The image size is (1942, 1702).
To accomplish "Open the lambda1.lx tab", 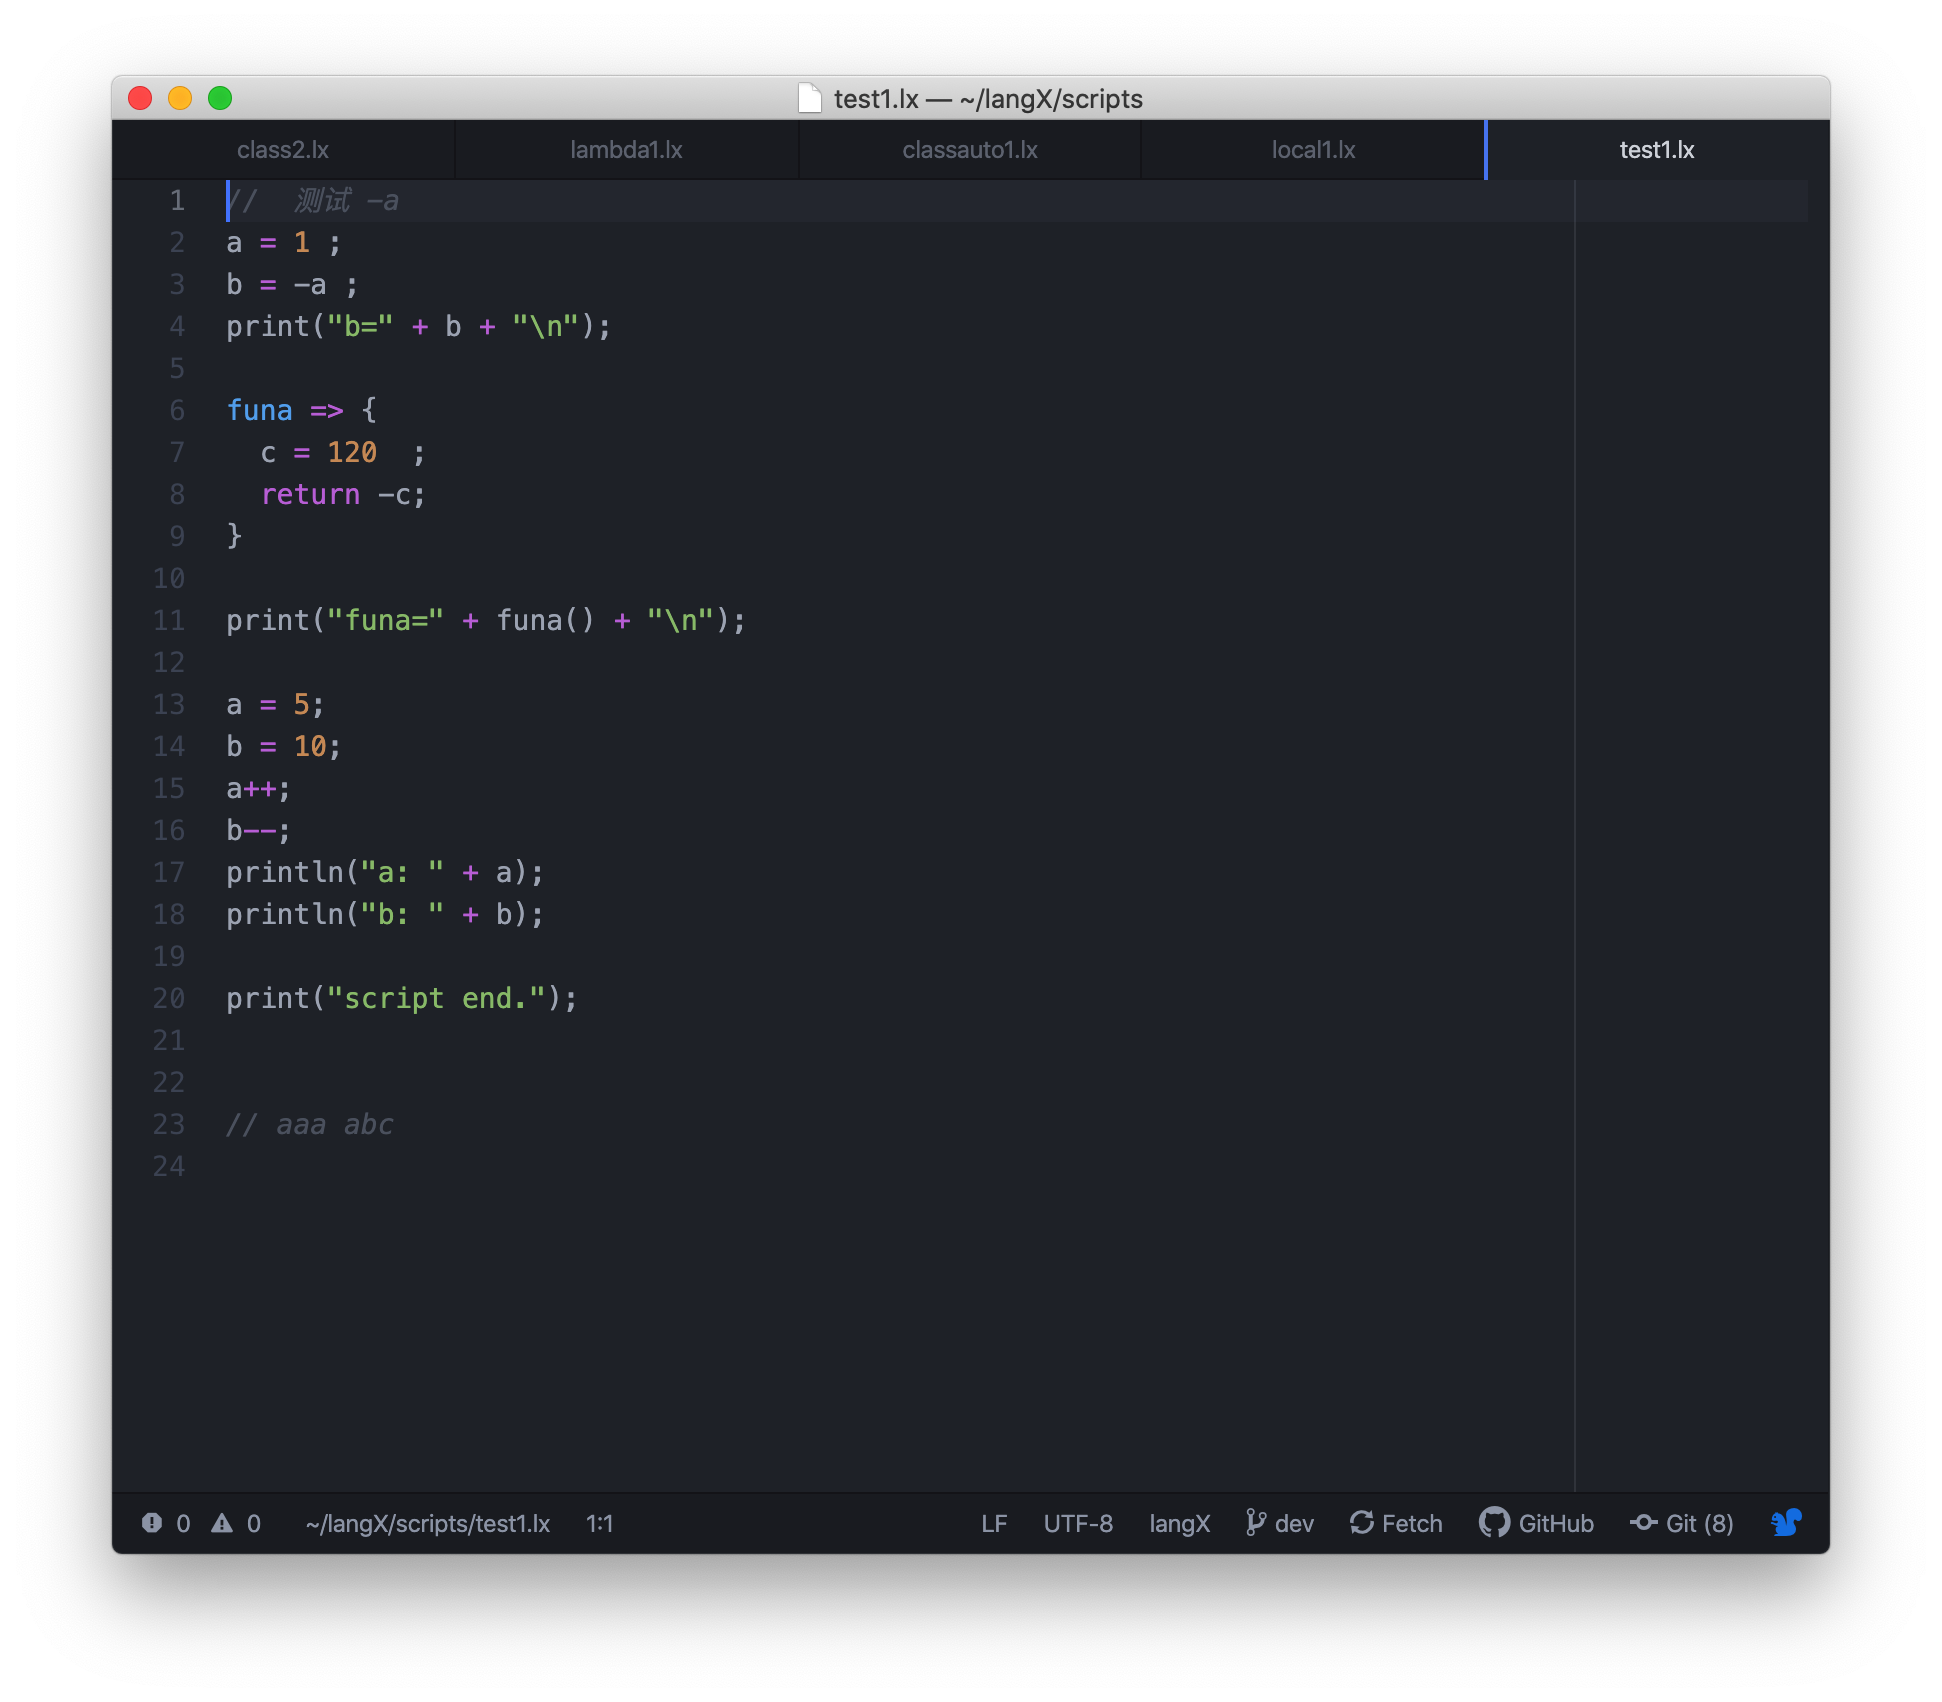I will tap(626, 150).
